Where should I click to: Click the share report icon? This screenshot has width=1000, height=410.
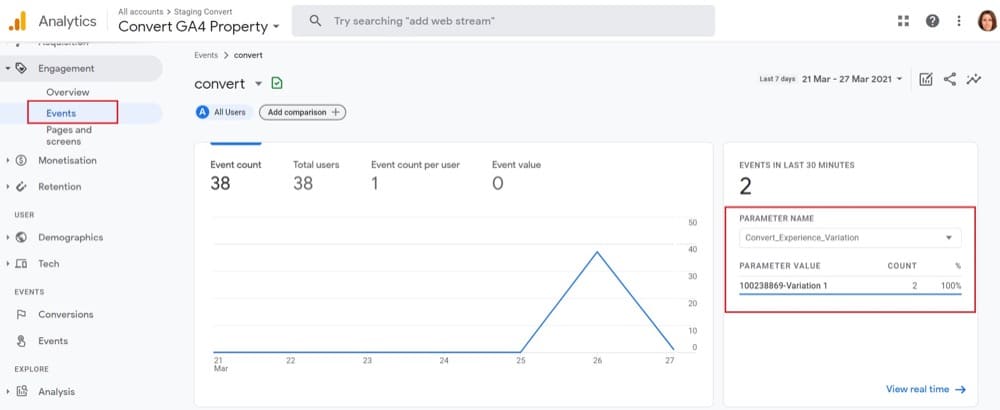pos(950,79)
